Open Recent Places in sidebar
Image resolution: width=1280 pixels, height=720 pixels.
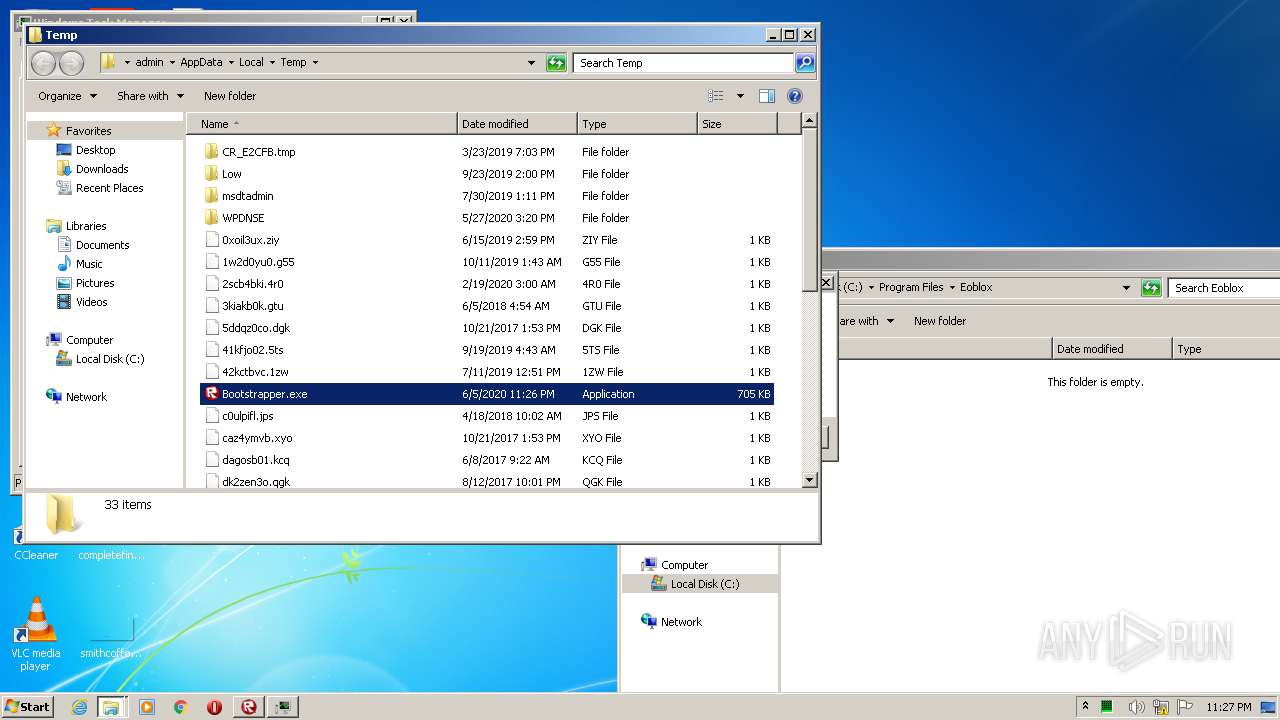[109, 188]
